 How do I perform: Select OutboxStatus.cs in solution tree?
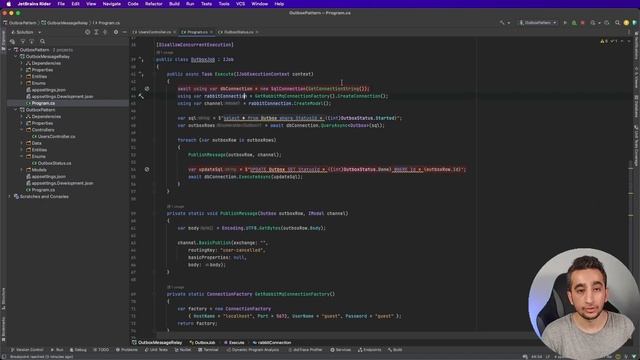click(x=54, y=163)
